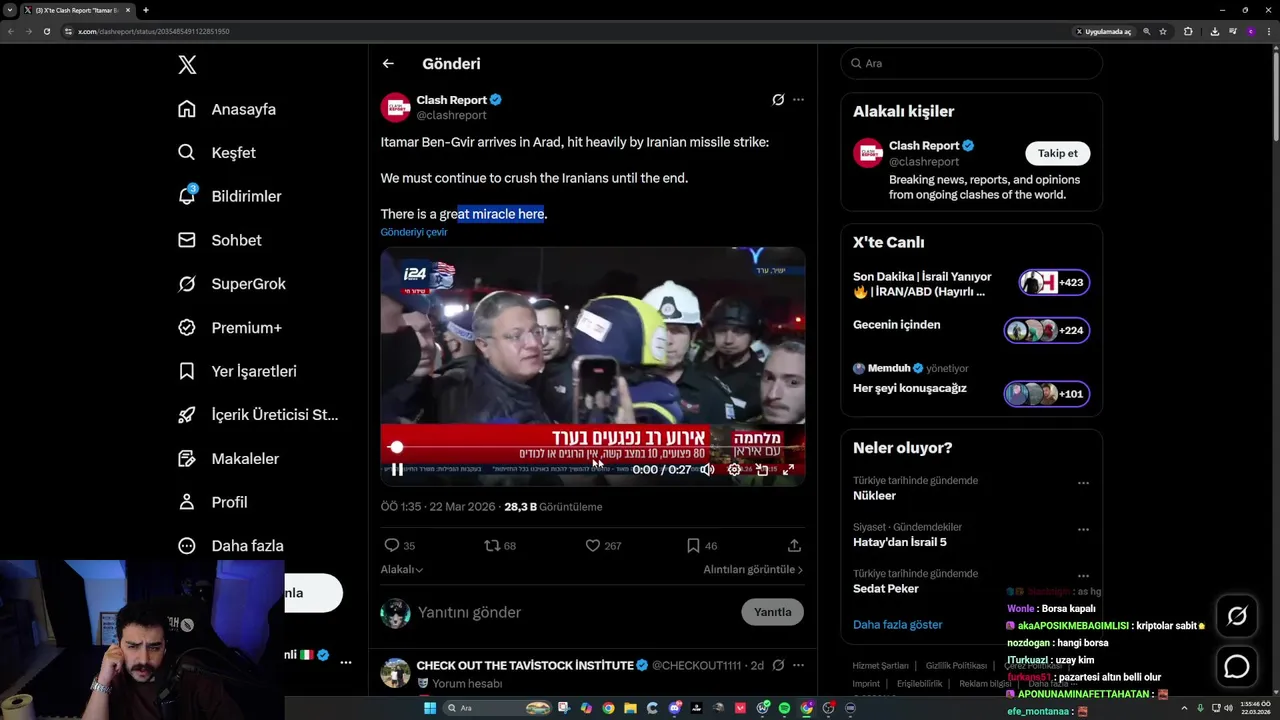Click the Grok icon on Clash Report post
1280x720 pixels.
778,100
